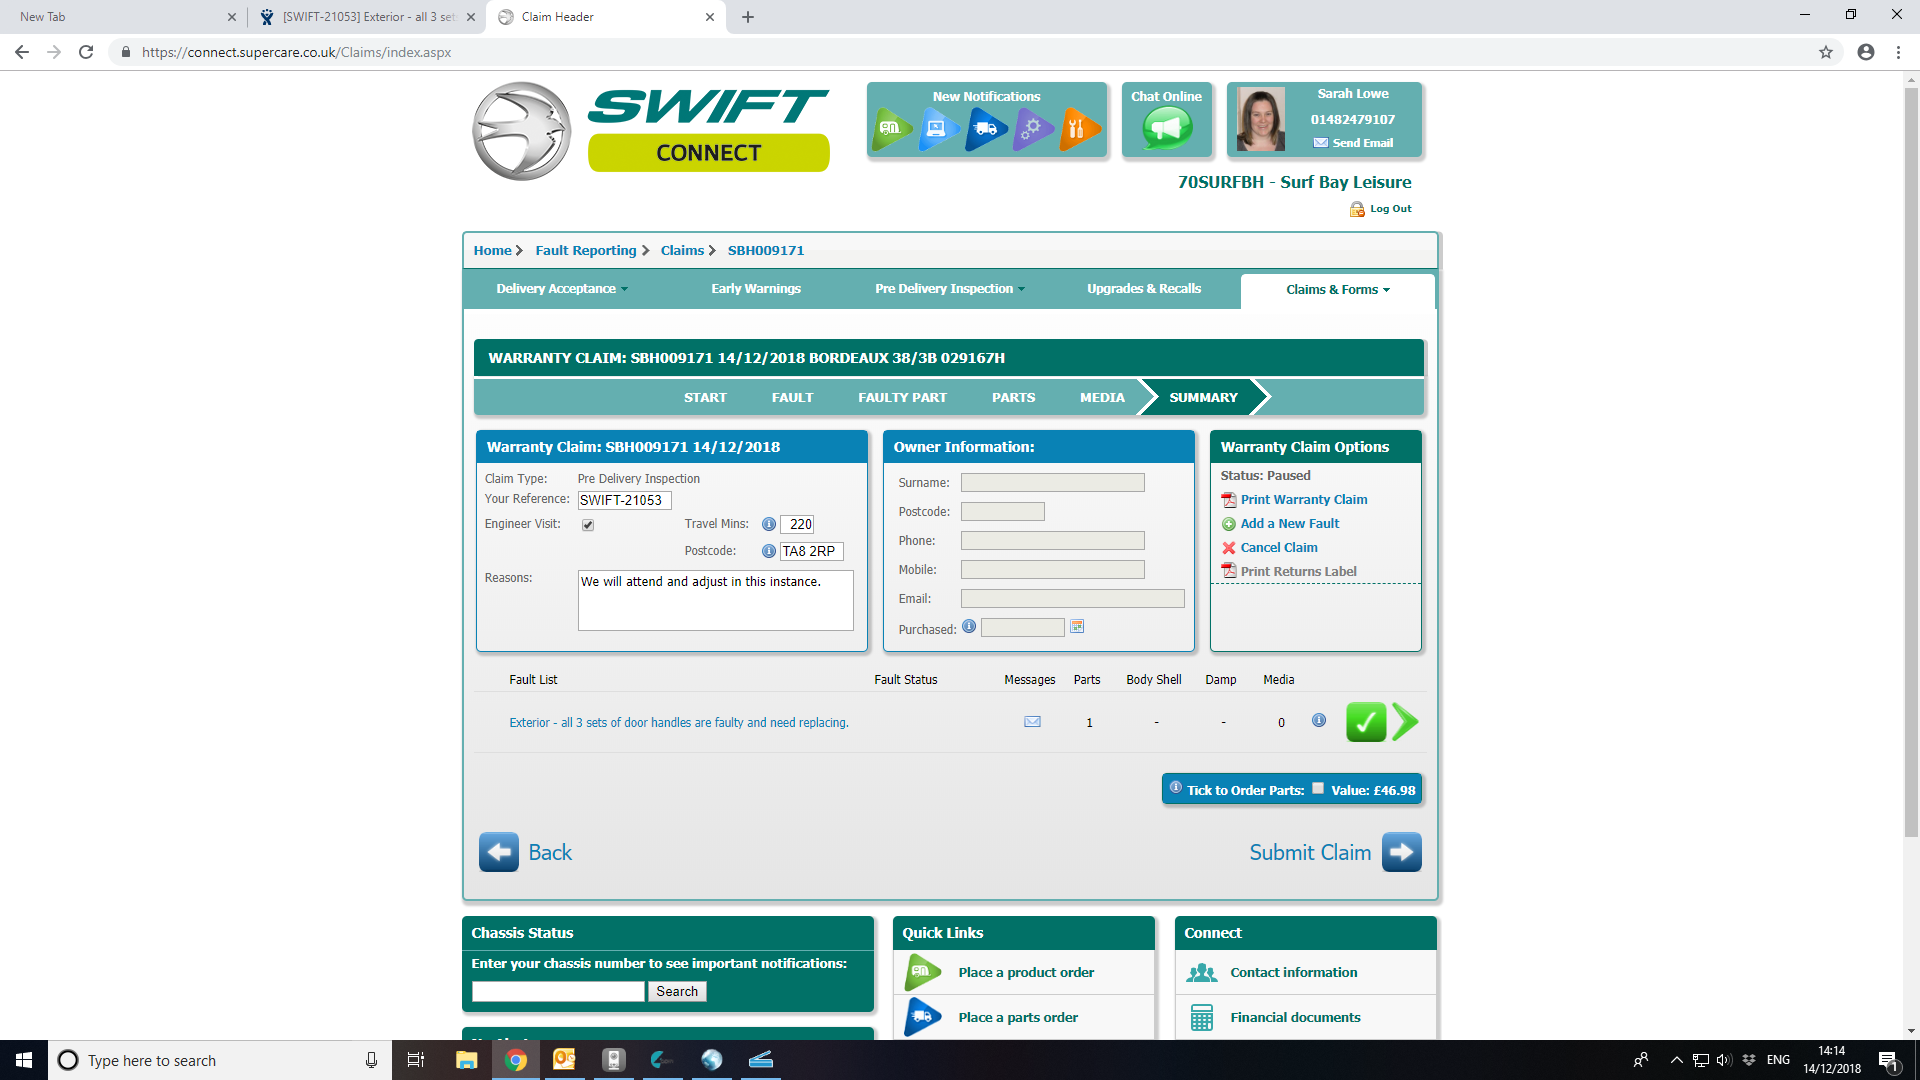The width and height of the screenshot is (1920, 1080).
Task: Click Cancel Claim link
Action: (1278, 548)
